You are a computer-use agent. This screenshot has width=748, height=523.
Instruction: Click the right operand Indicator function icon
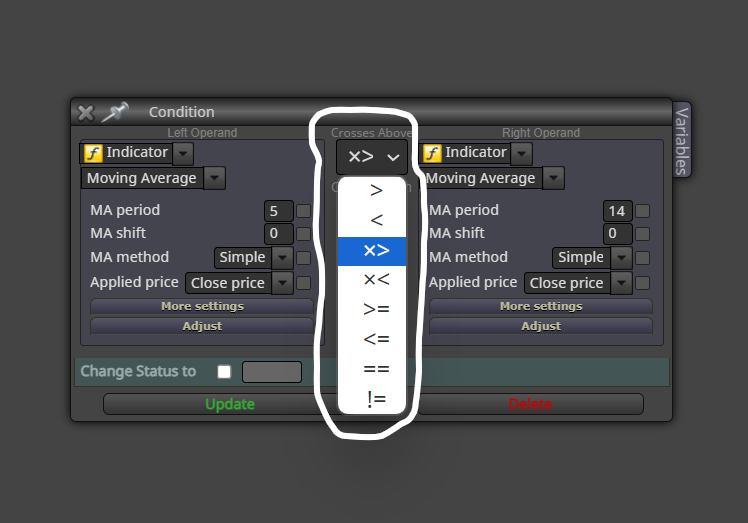432,153
